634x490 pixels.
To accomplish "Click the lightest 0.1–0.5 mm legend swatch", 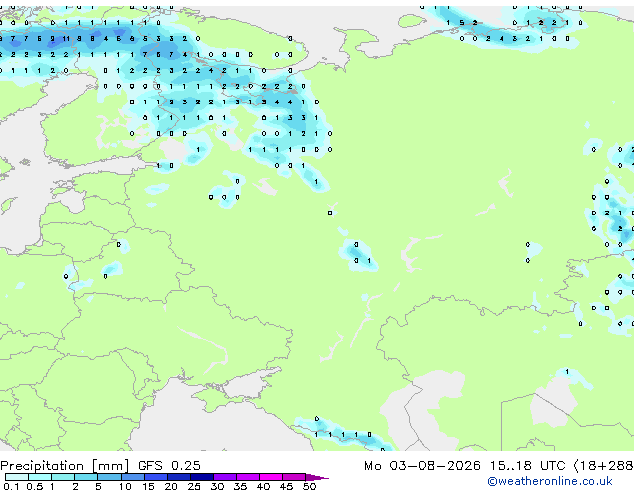I will (17, 477).
